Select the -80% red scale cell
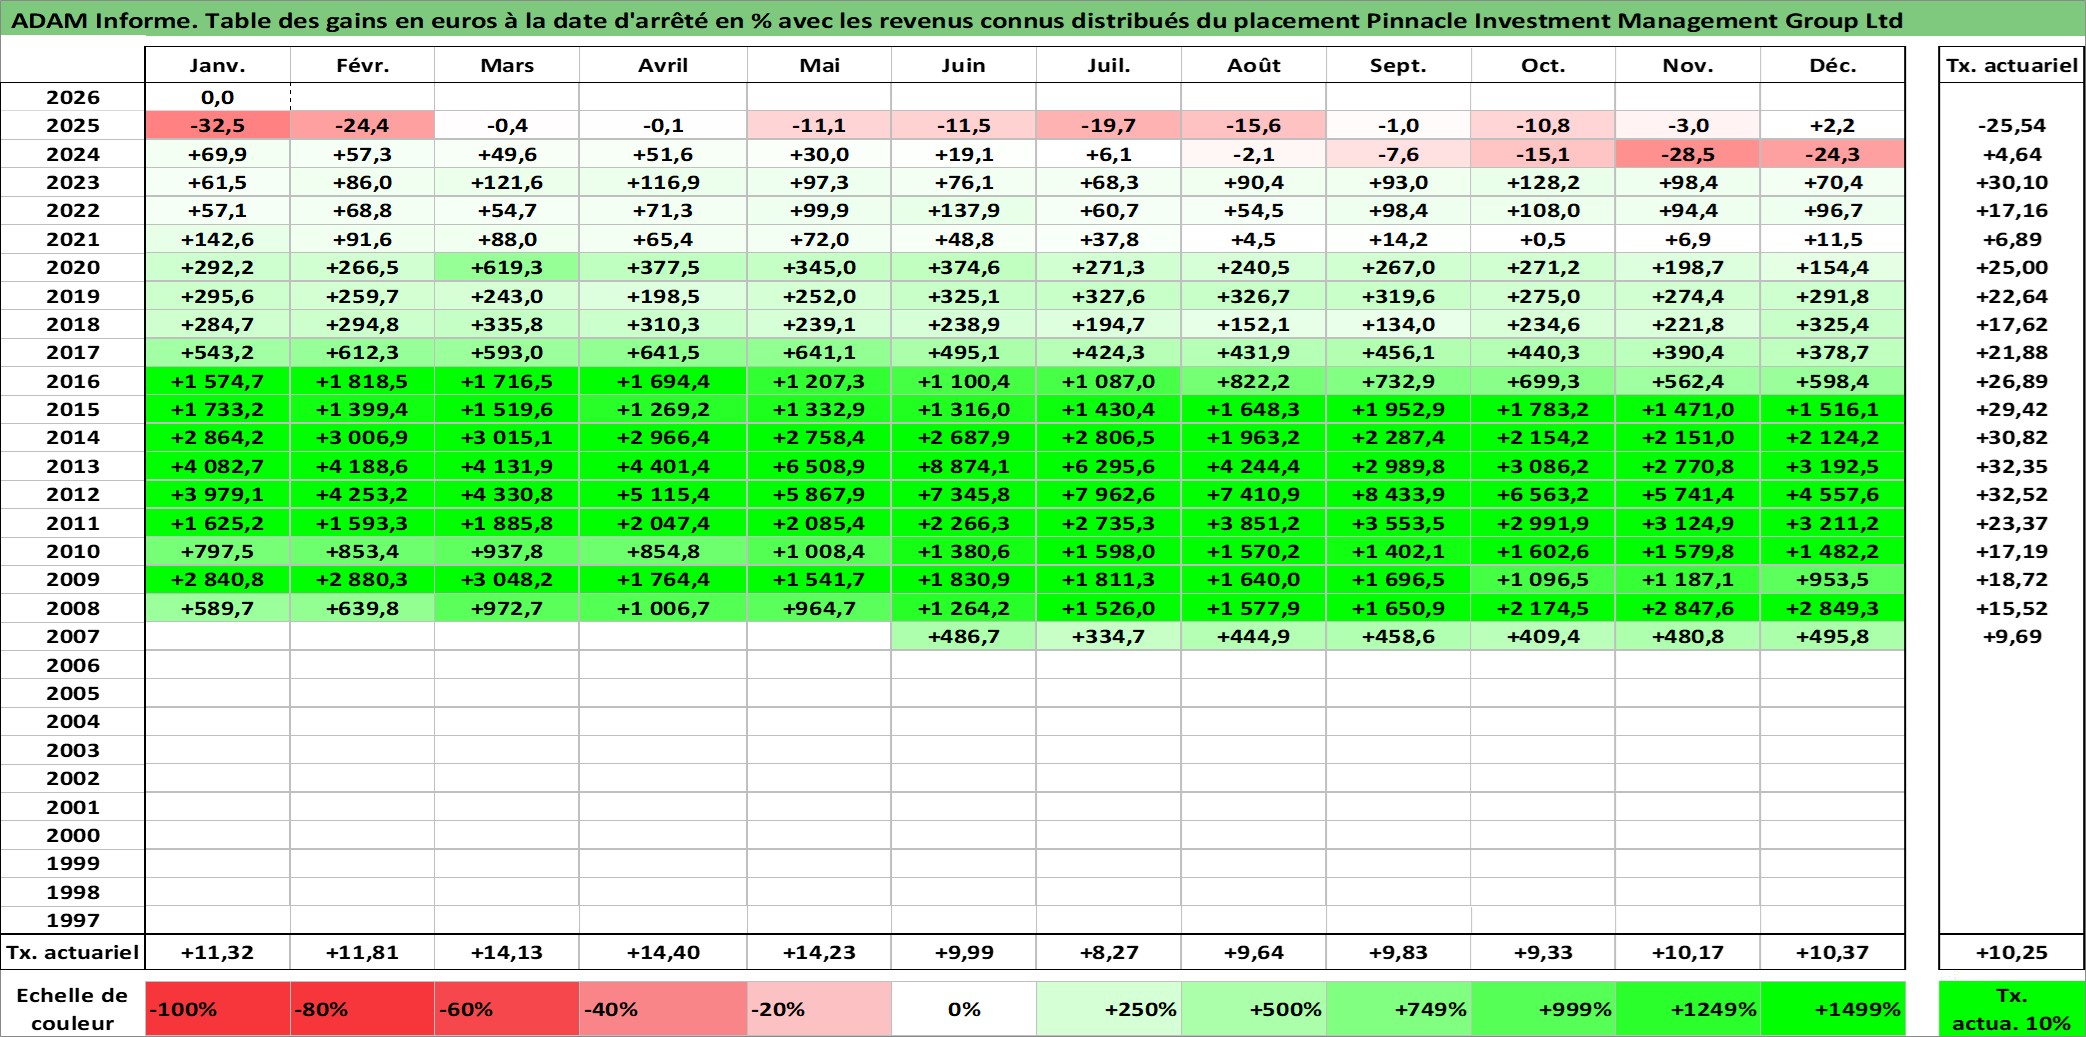The height and width of the screenshot is (1037, 2086). (x=362, y=1009)
